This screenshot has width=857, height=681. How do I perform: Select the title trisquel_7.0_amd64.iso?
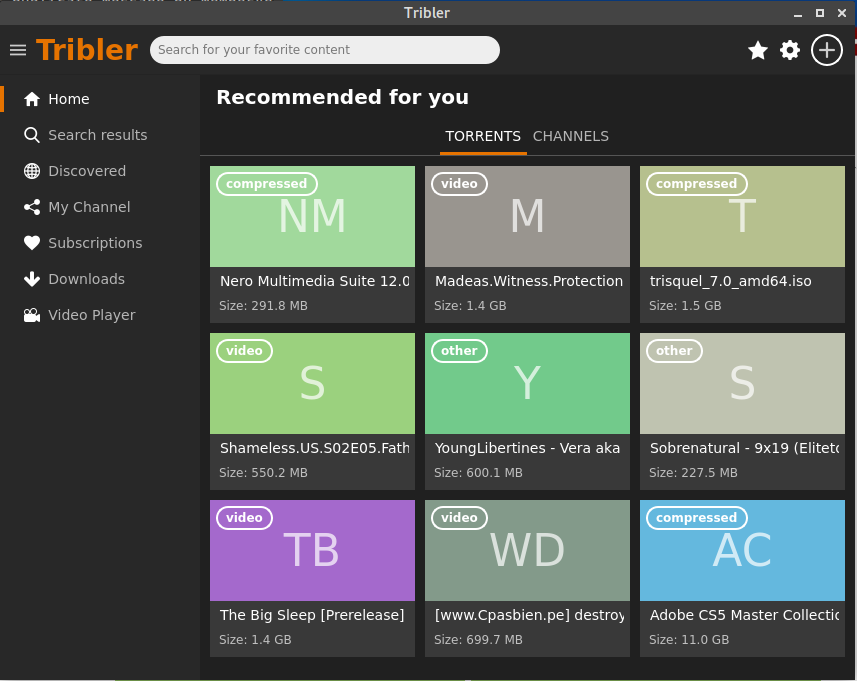(730, 281)
